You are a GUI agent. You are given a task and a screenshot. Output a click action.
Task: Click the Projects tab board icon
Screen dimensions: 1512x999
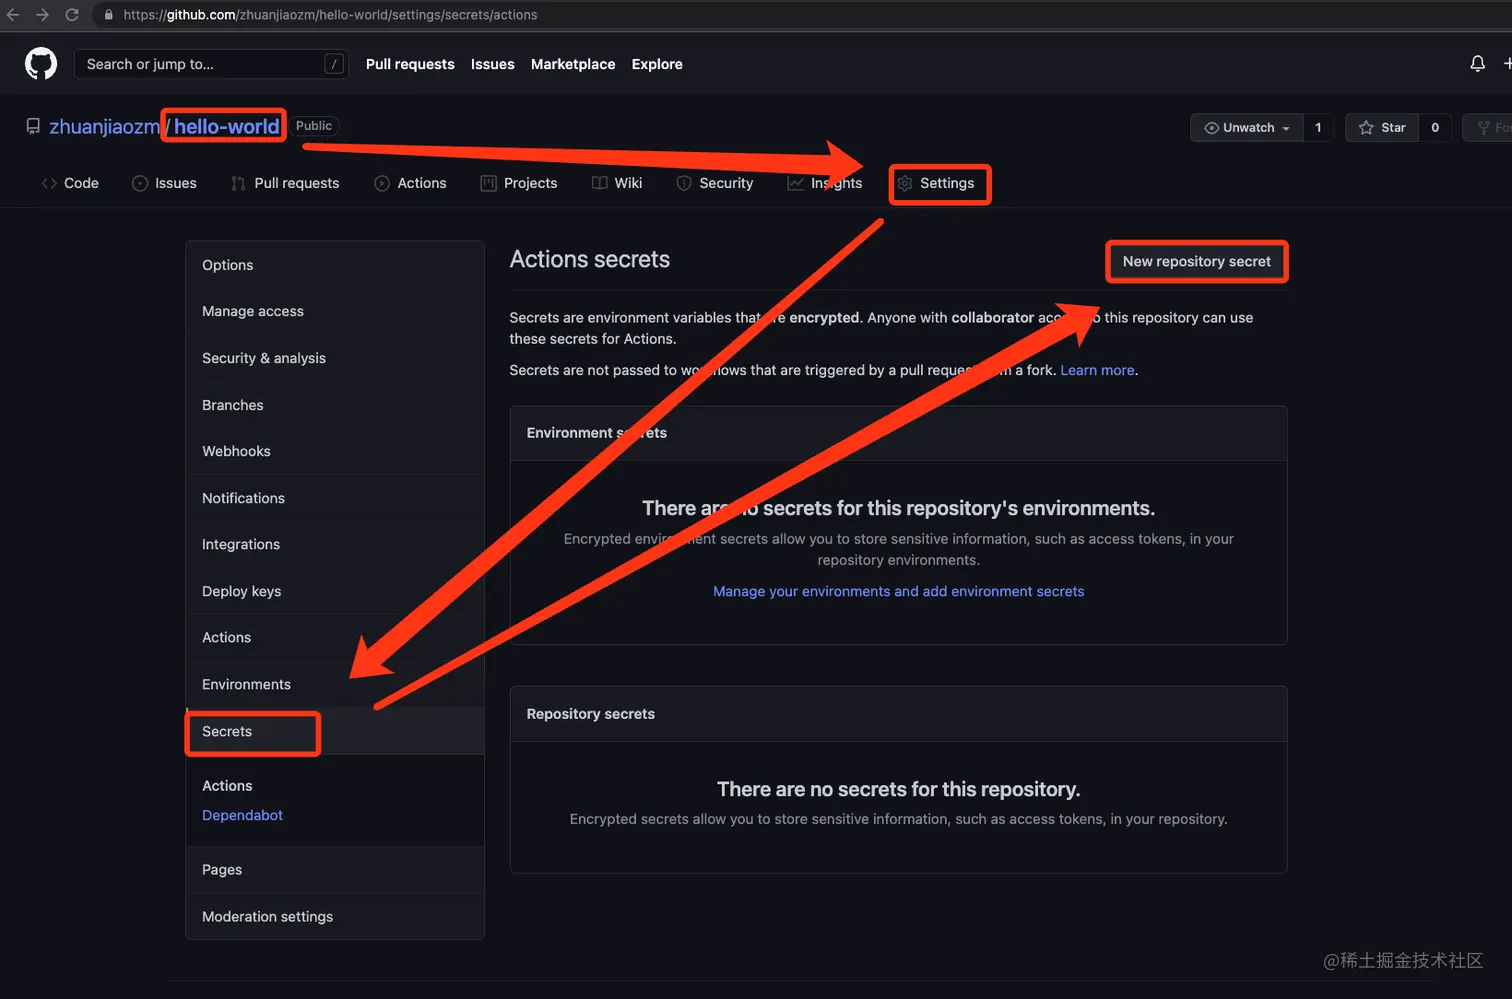pyautogui.click(x=489, y=183)
